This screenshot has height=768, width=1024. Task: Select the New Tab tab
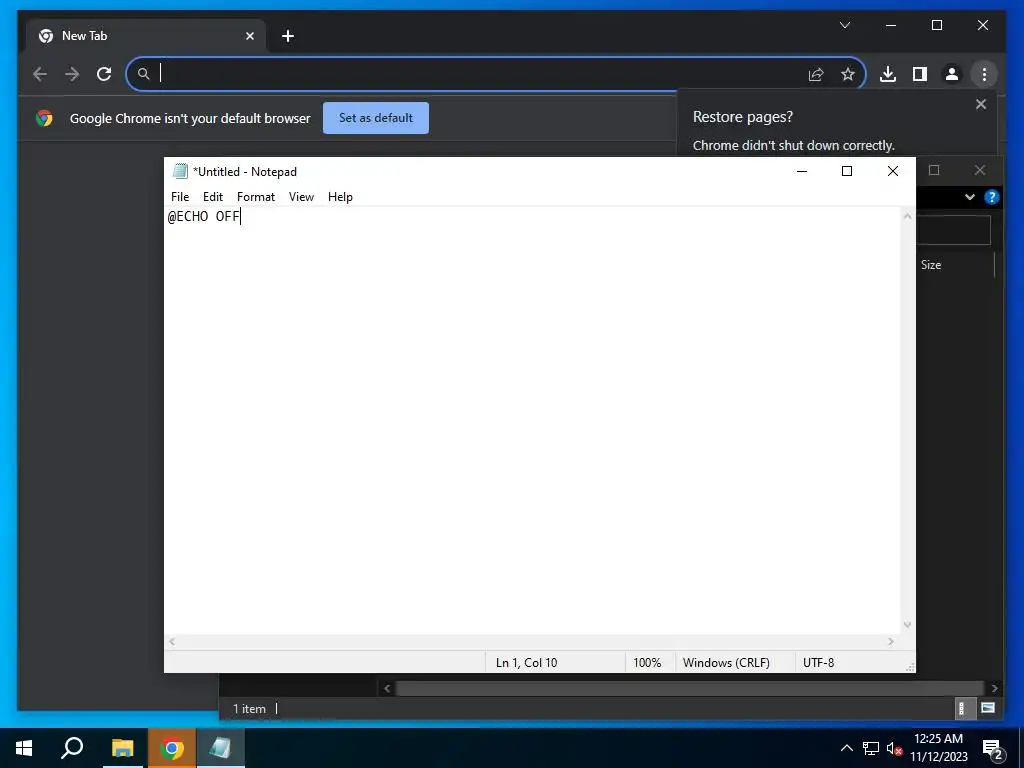click(x=146, y=36)
